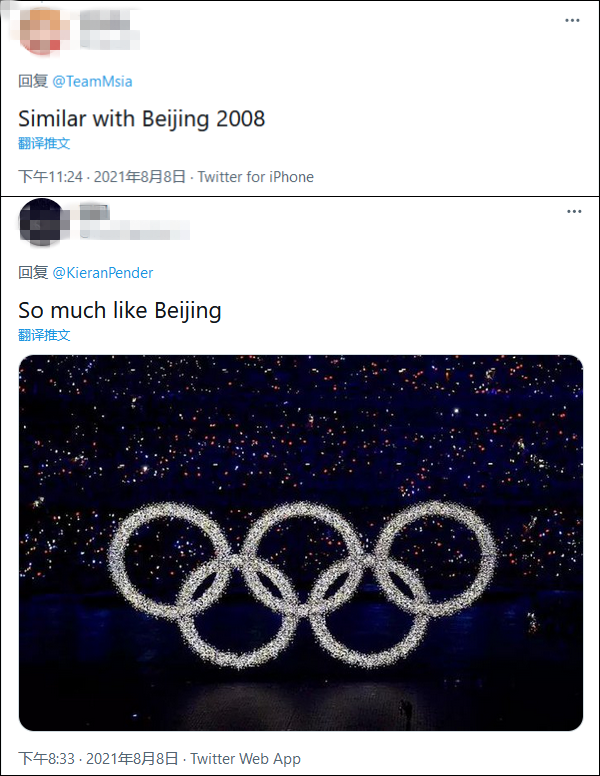
Task: Click the 回复 label before @KieranPender
Action: pos(33,272)
